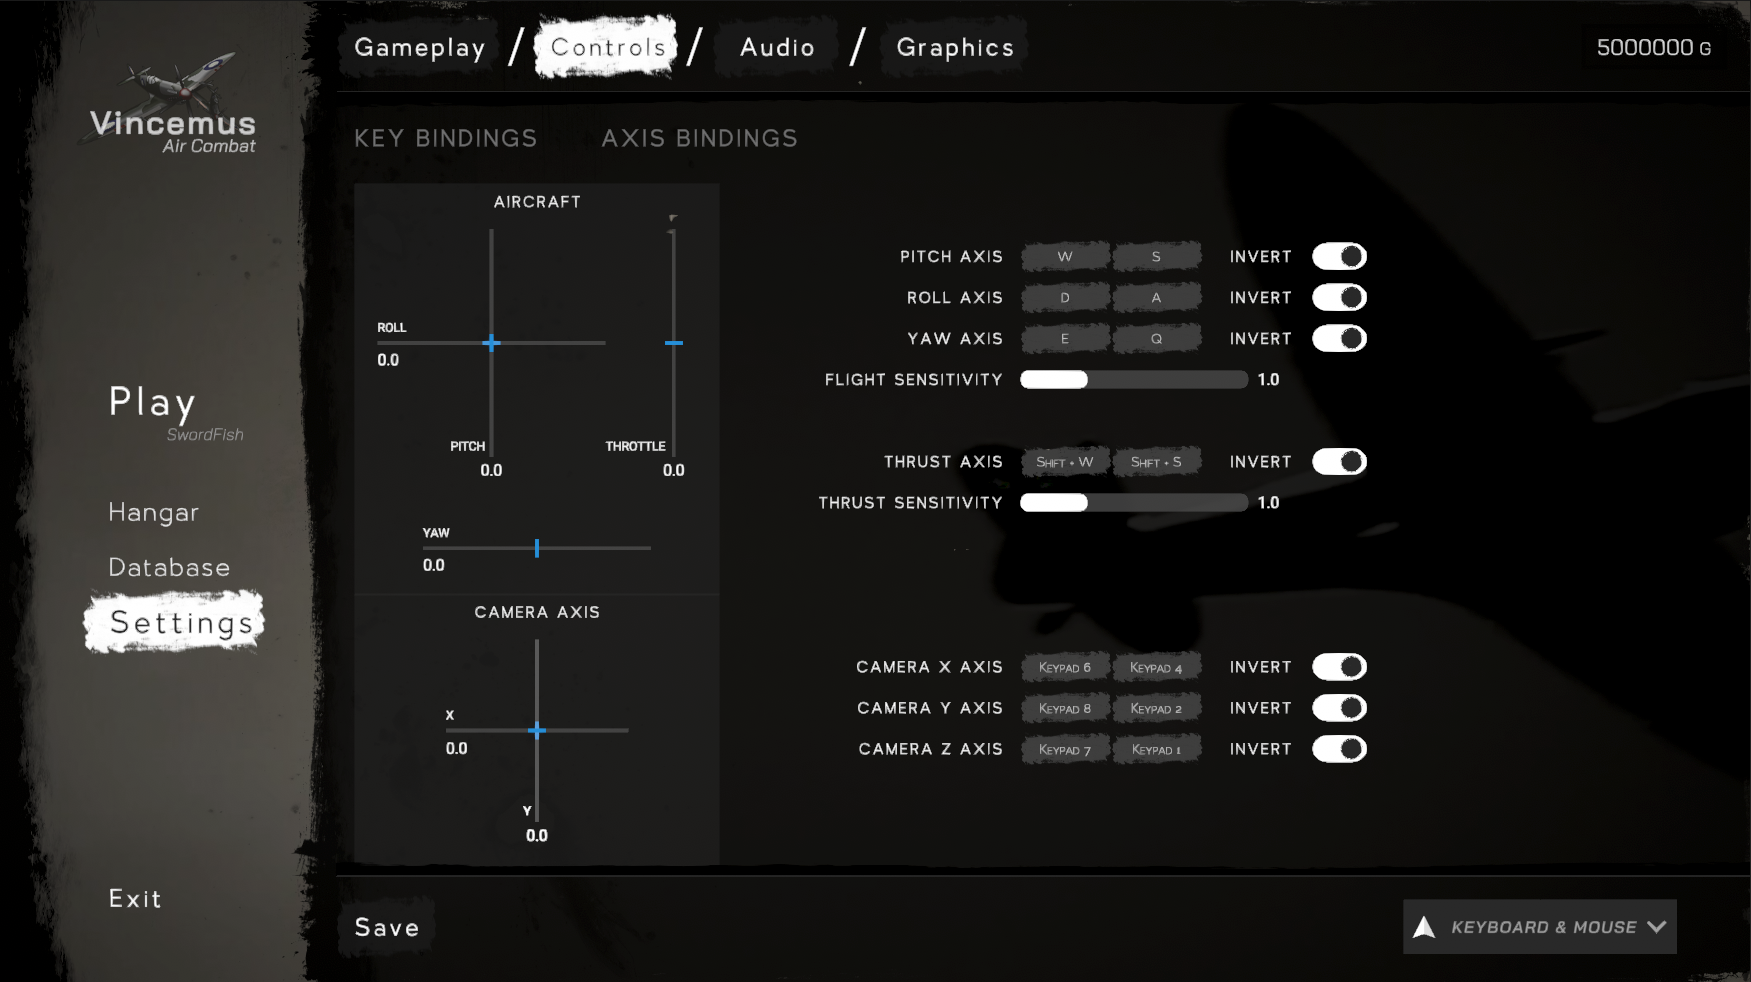Change Camera X Axis Keypad 4 binding

click(1156, 667)
